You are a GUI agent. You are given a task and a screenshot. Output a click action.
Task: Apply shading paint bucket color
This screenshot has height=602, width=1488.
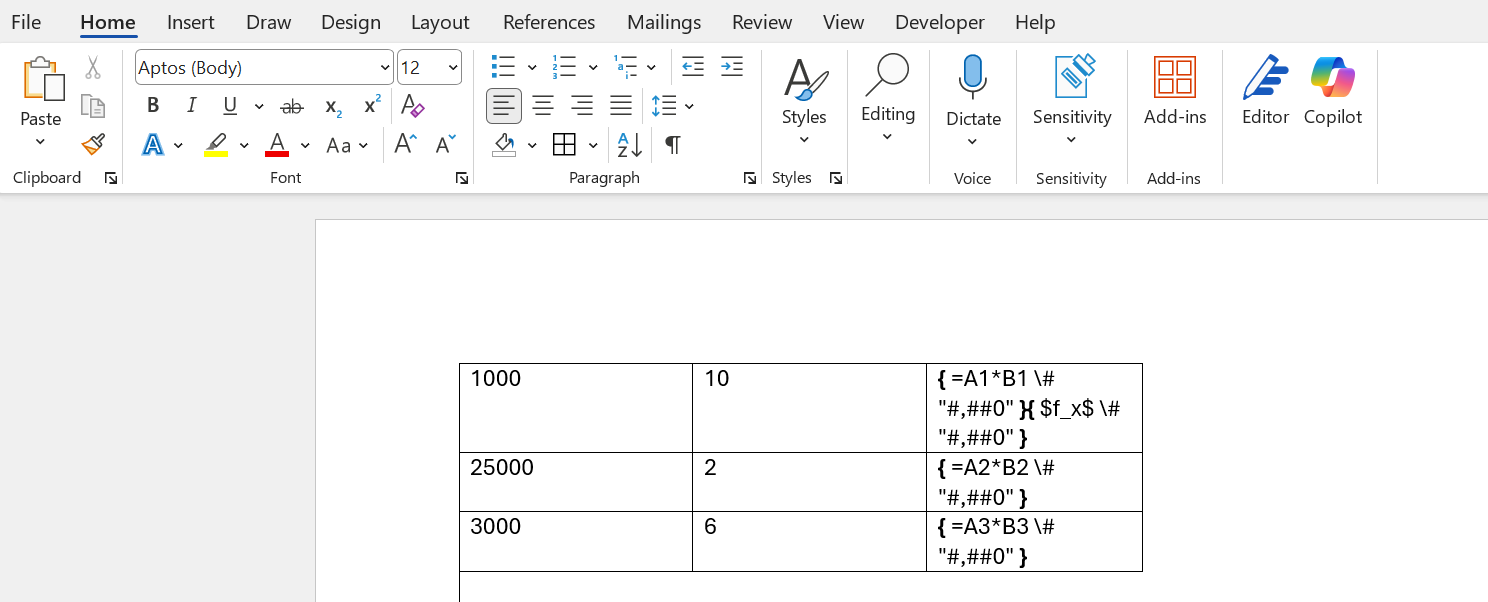pos(504,146)
